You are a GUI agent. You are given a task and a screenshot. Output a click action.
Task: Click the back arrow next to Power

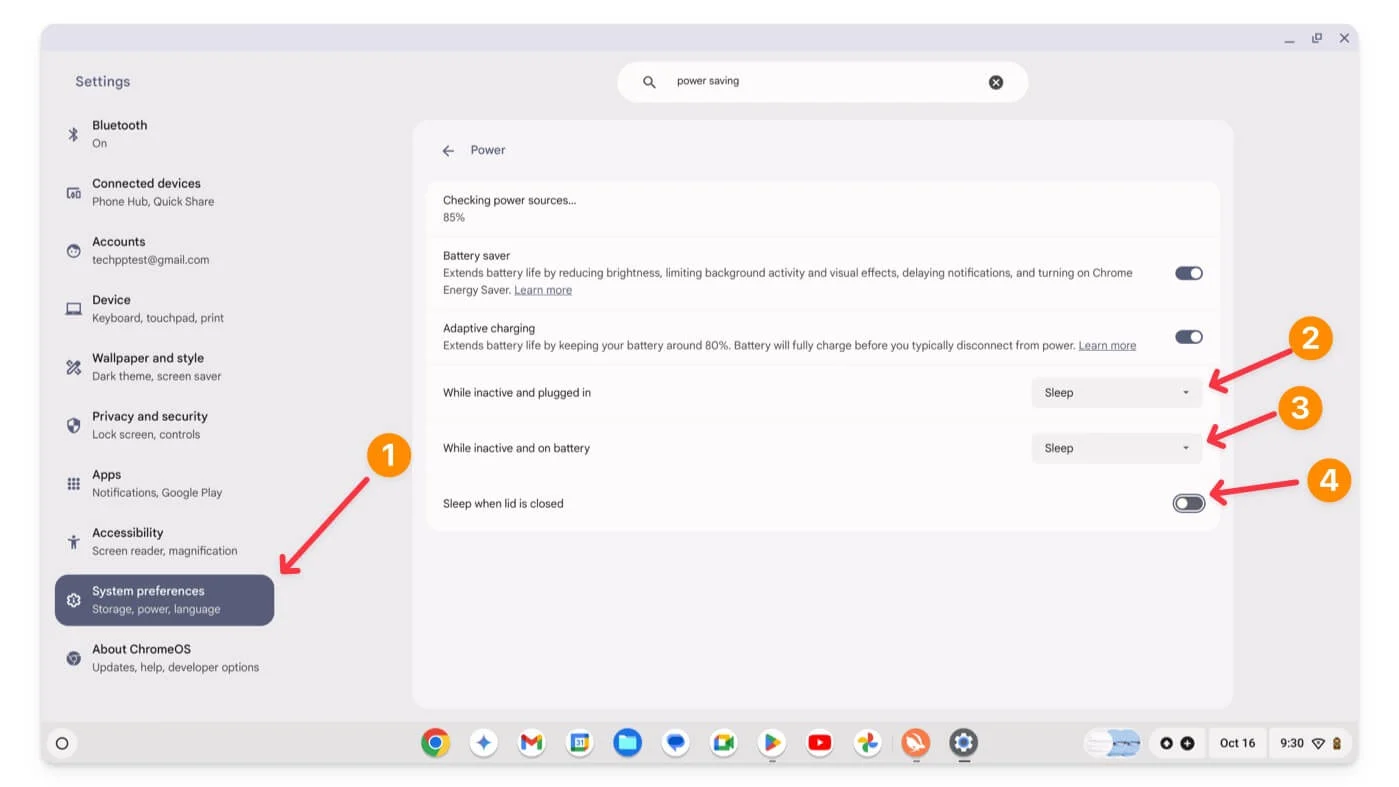(x=448, y=151)
